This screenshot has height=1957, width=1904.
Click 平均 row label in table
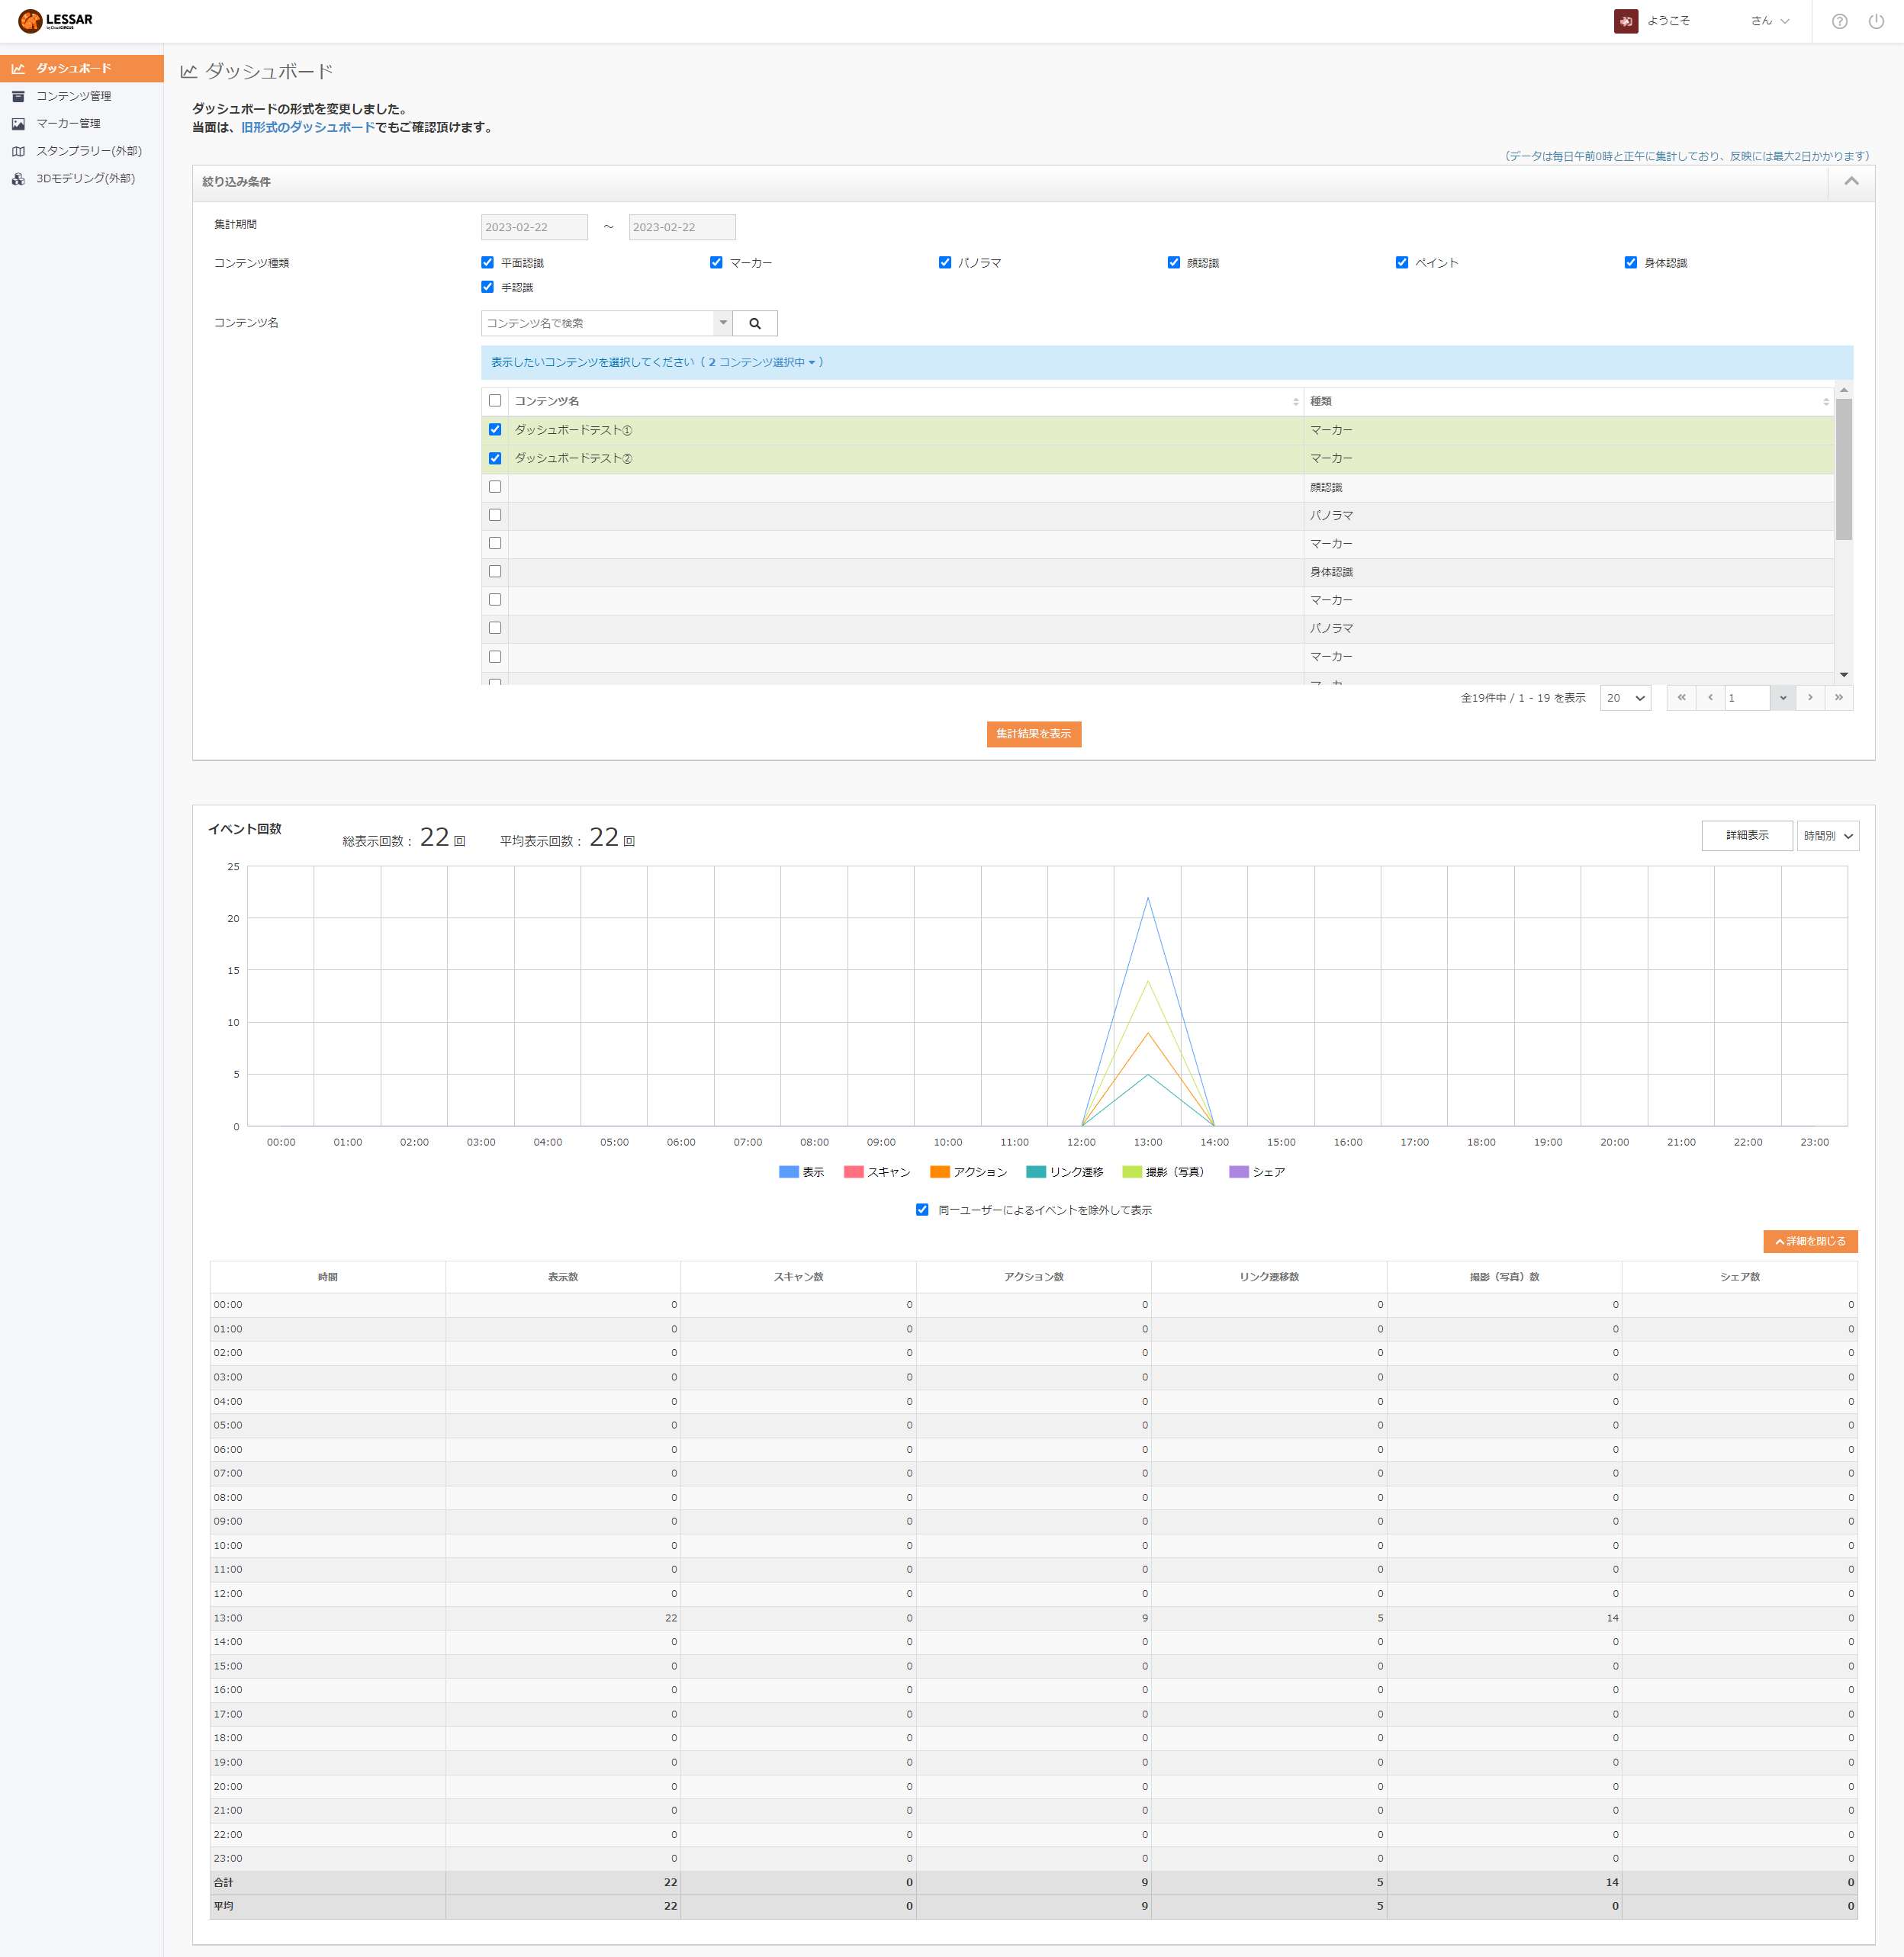click(x=223, y=1907)
